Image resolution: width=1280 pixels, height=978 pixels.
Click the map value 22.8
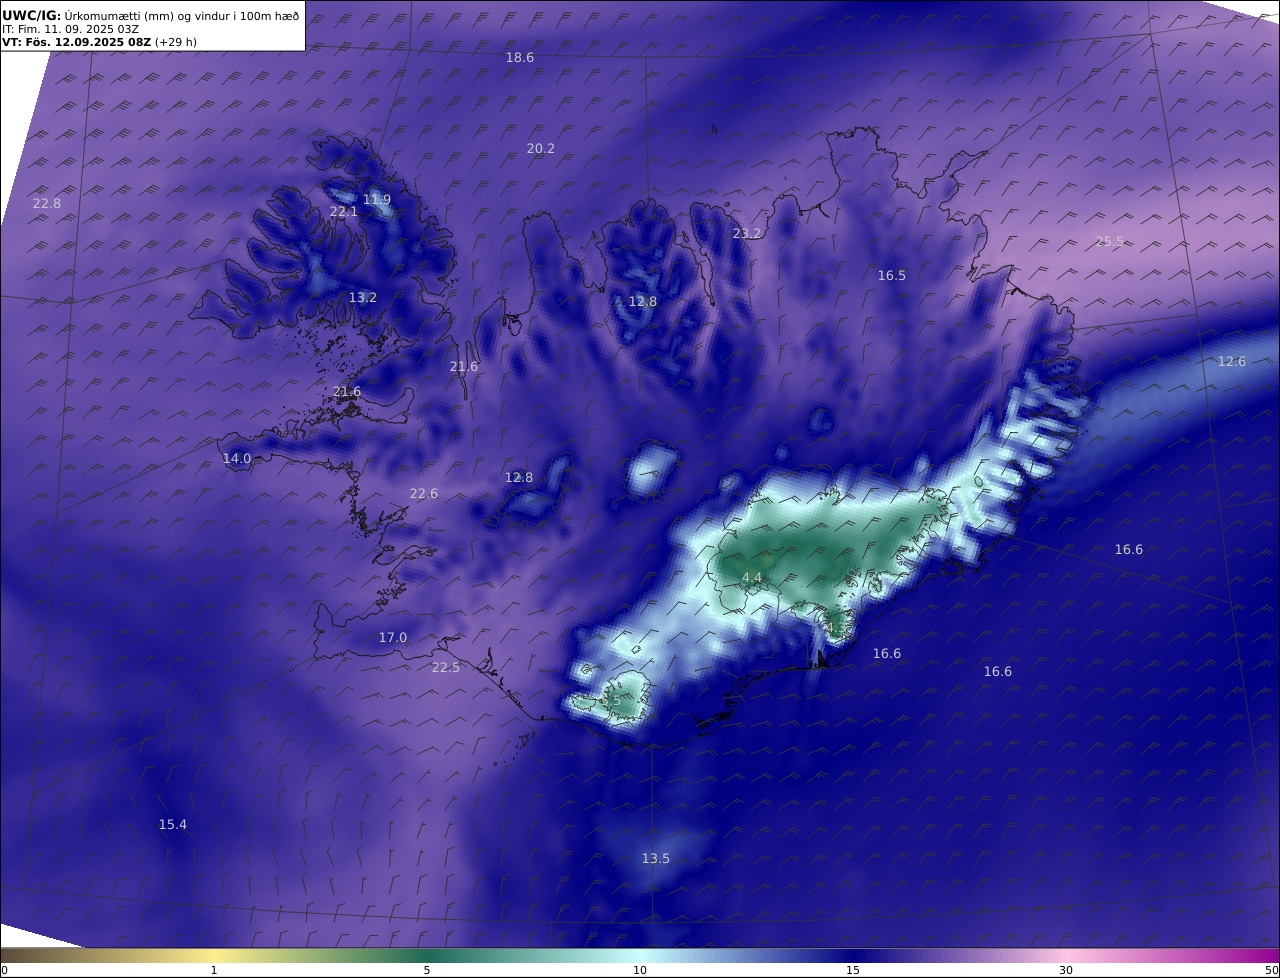pos(46,203)
